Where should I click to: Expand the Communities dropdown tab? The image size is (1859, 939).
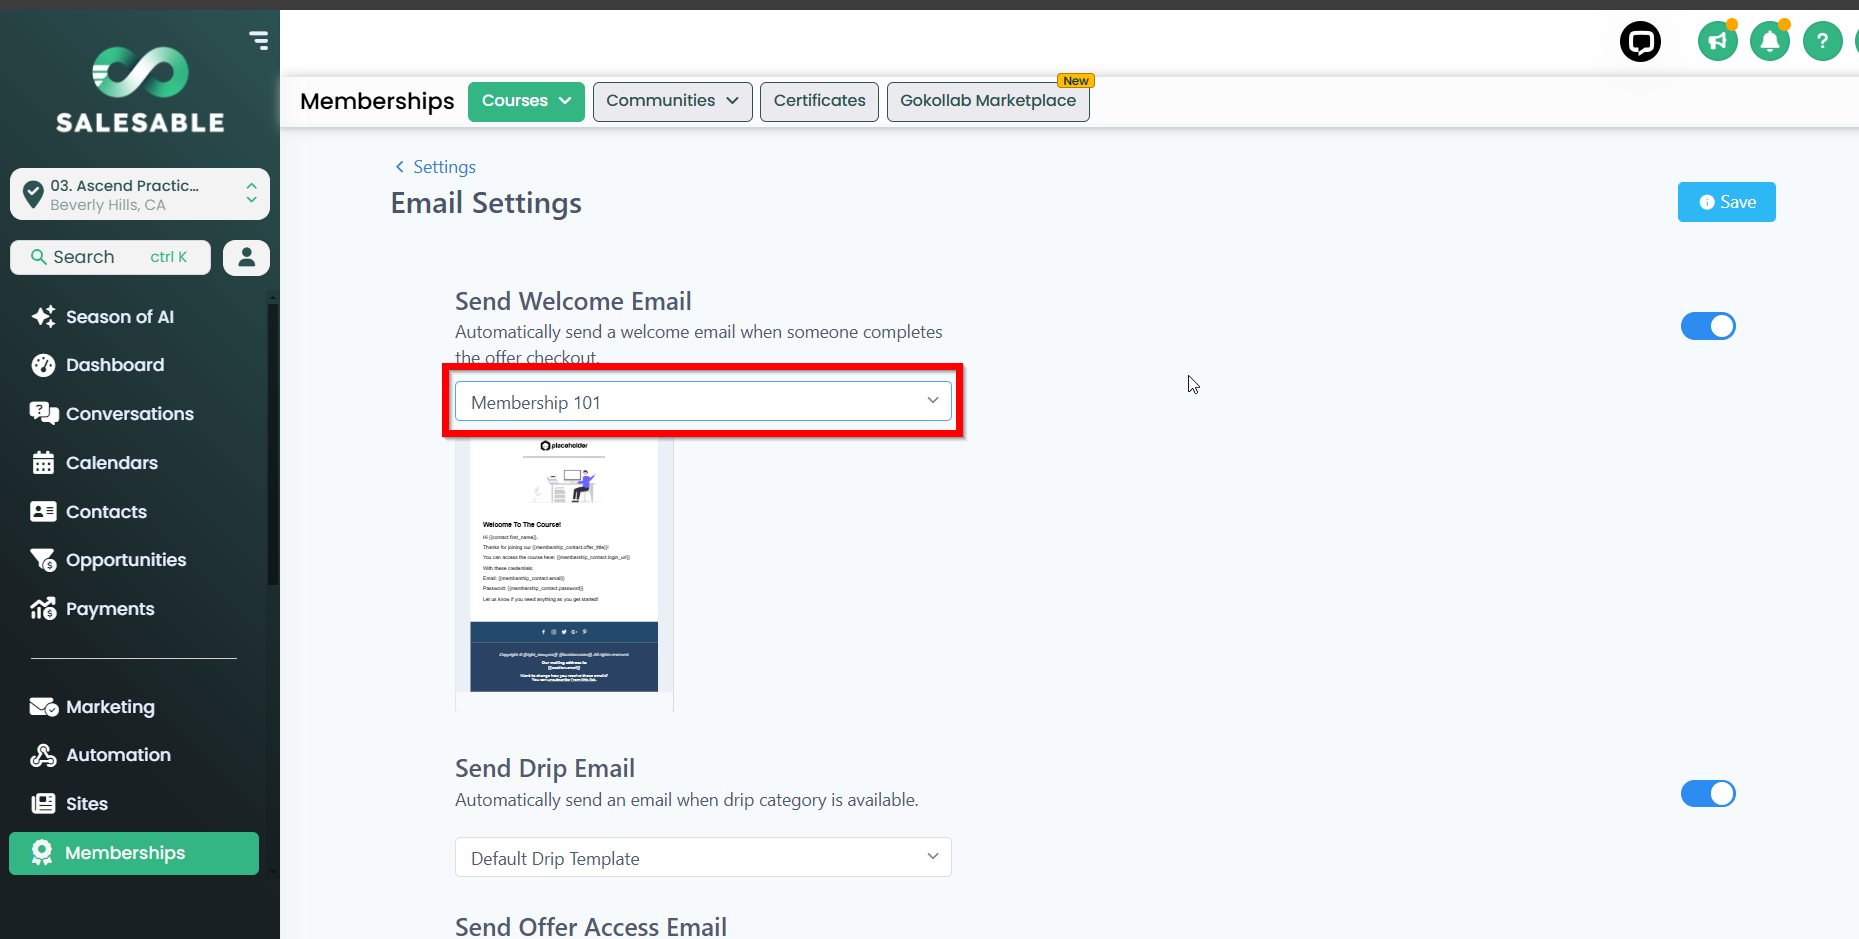[x=672, y=101]
